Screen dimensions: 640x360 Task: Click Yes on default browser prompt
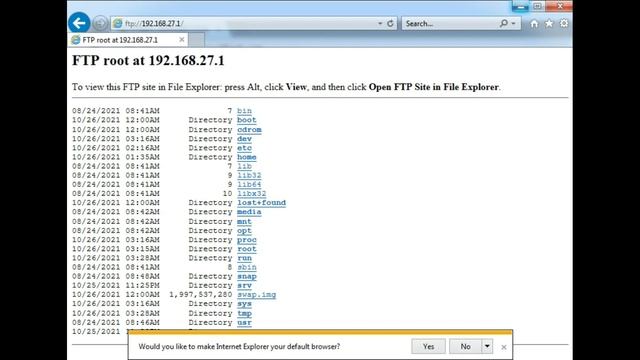428,346
